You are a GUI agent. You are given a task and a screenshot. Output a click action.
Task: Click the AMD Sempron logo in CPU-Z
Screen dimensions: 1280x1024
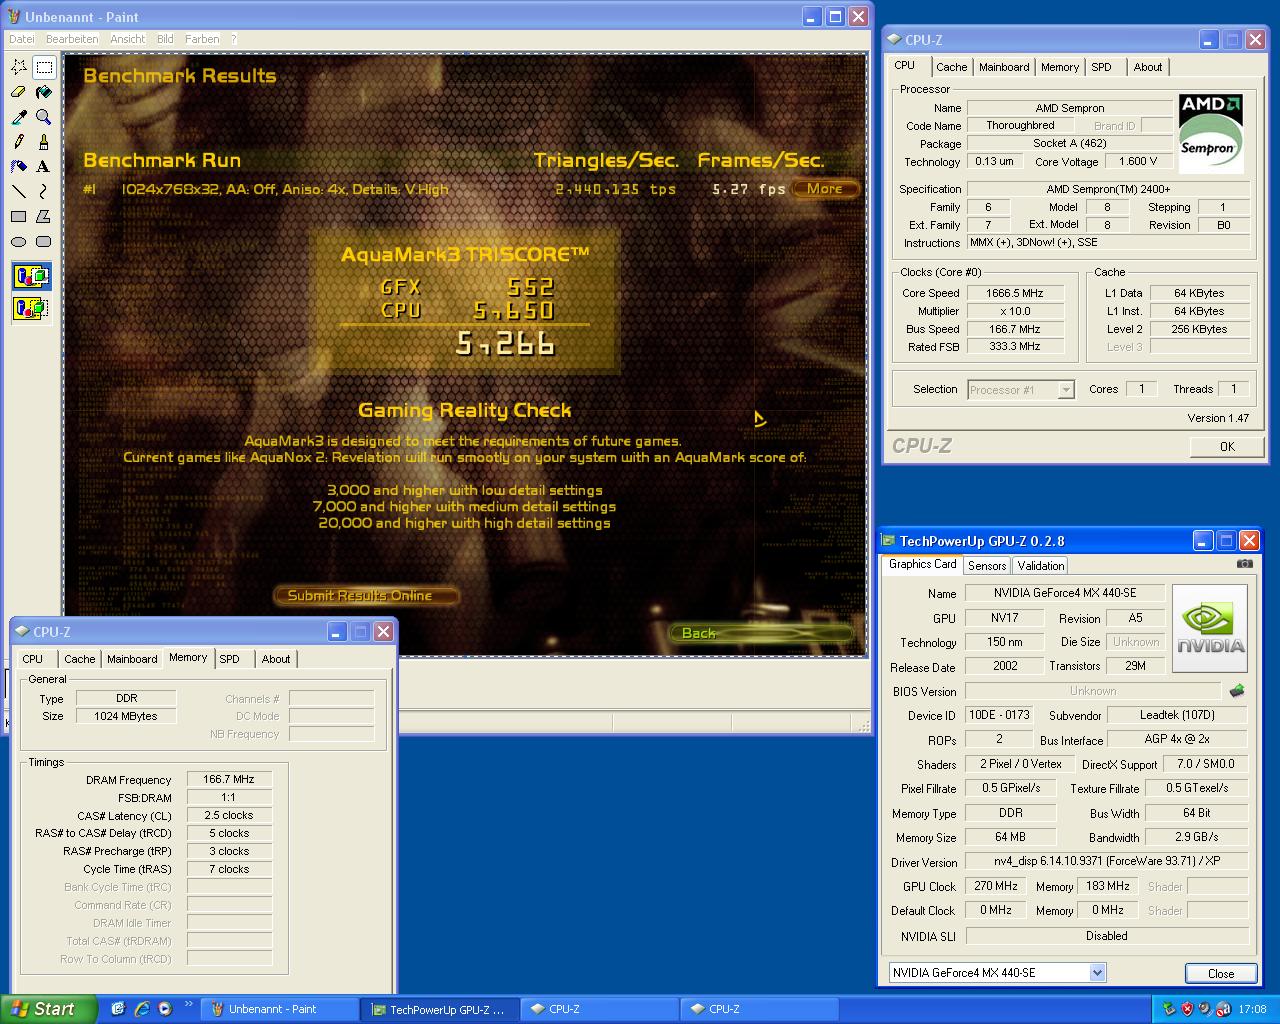[x=1211, y=134]
